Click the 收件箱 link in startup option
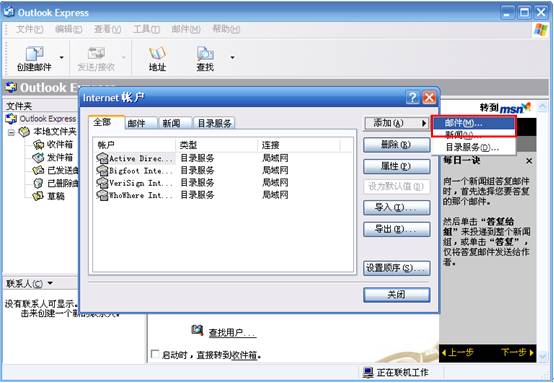 (x=244, y=355)
